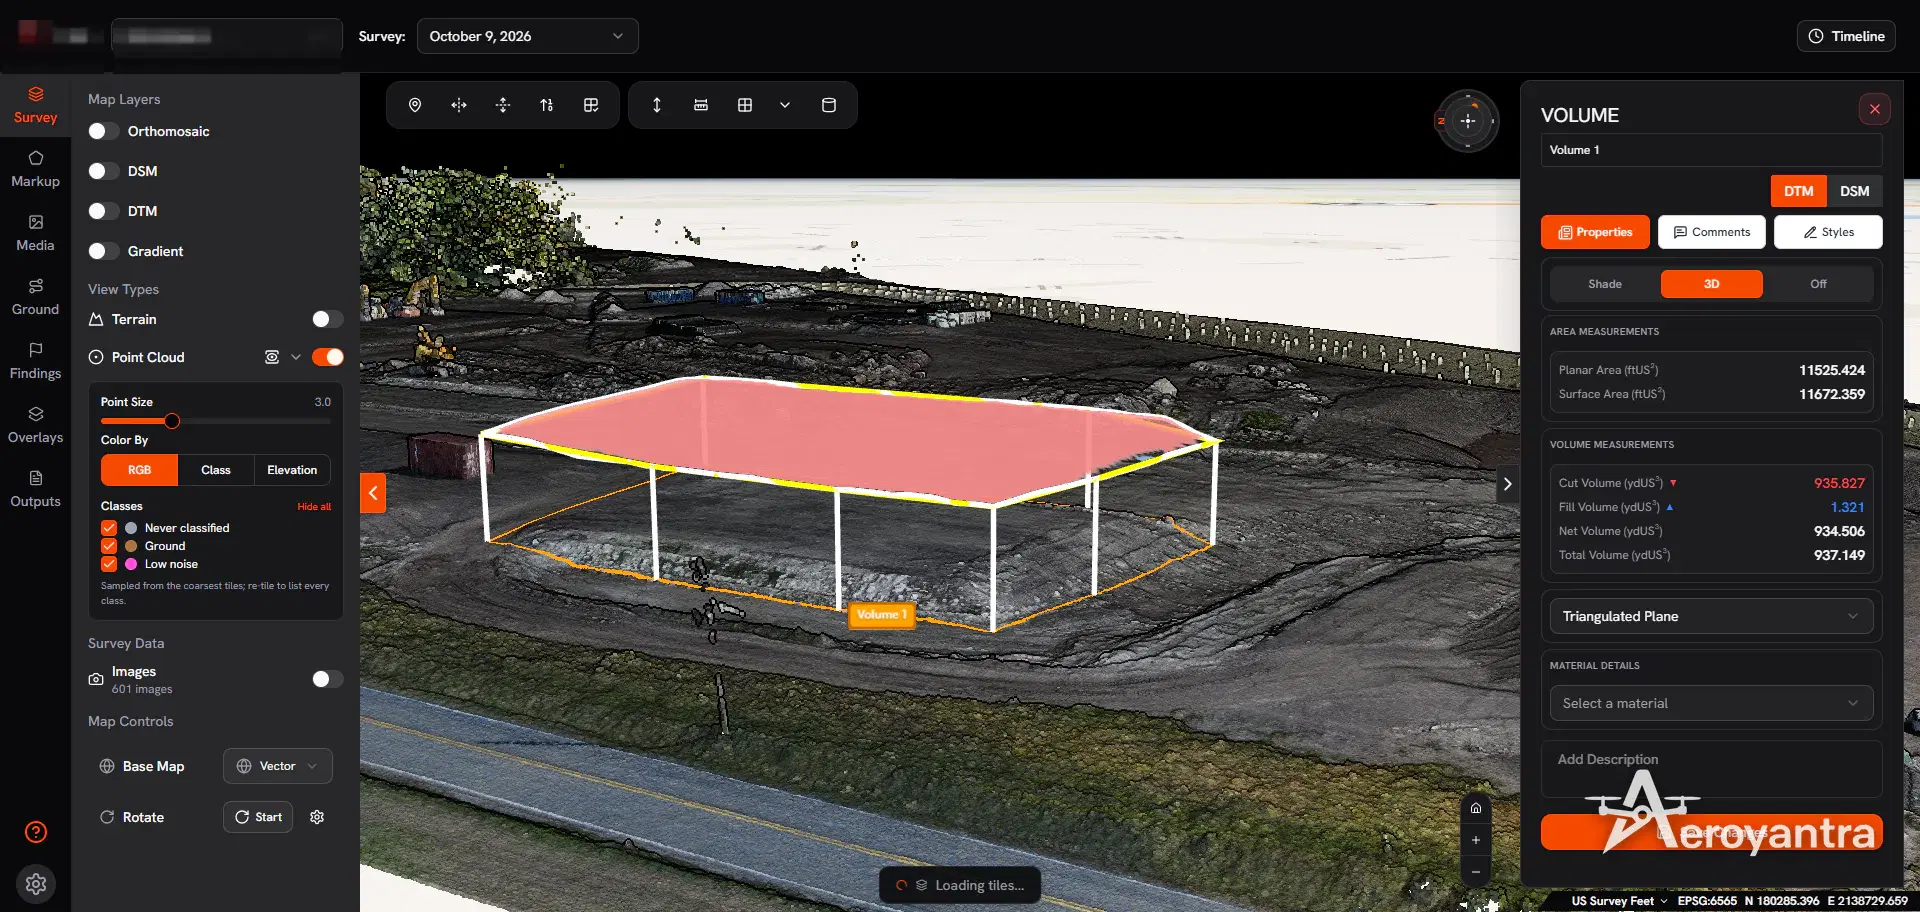This screenshot has height=912, width=1920.
Task: Enable the Gradient layer toggle
Action: (103, 251)
